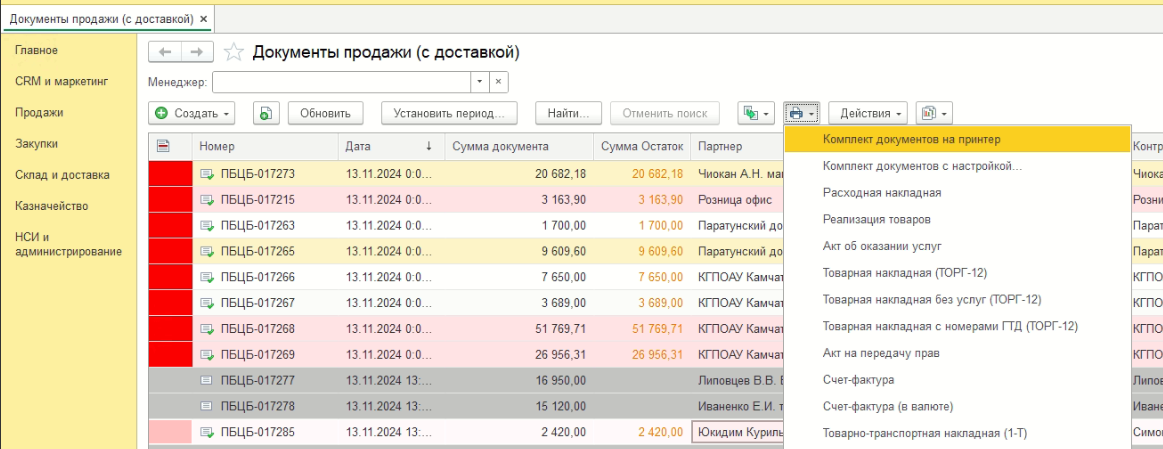Click the status icon column header
This screenshot has width=1163, height=449.
click(x=164, y=146)
